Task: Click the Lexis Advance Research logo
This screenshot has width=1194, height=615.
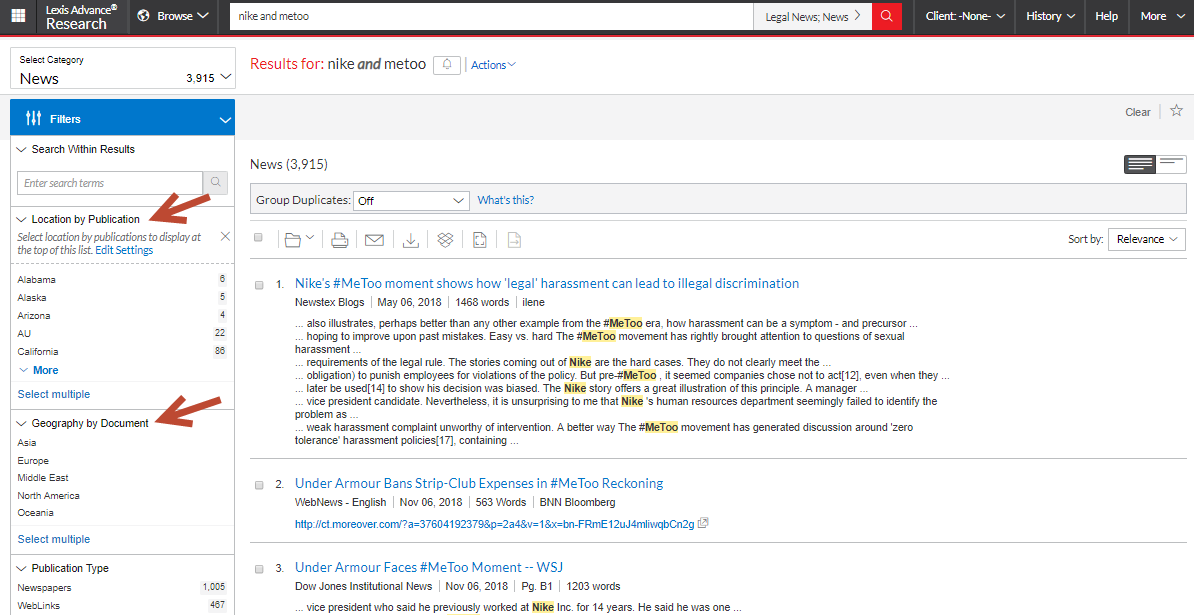Action: [81, 16]
